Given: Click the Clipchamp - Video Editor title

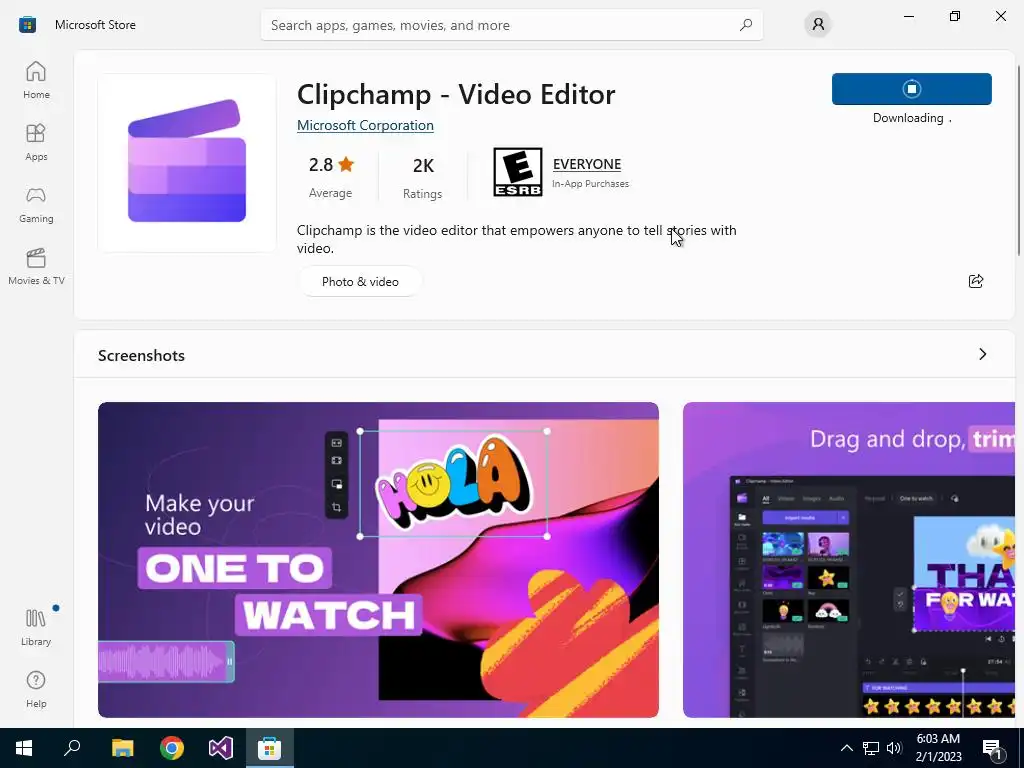Looking at the screenshot, I should point(456,95).
